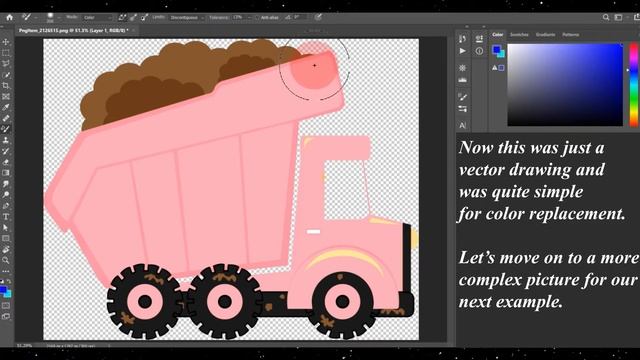Open the Mode dropdown set to Color
640x360 pixels.
pyautogui.click(x=97, y=18)
